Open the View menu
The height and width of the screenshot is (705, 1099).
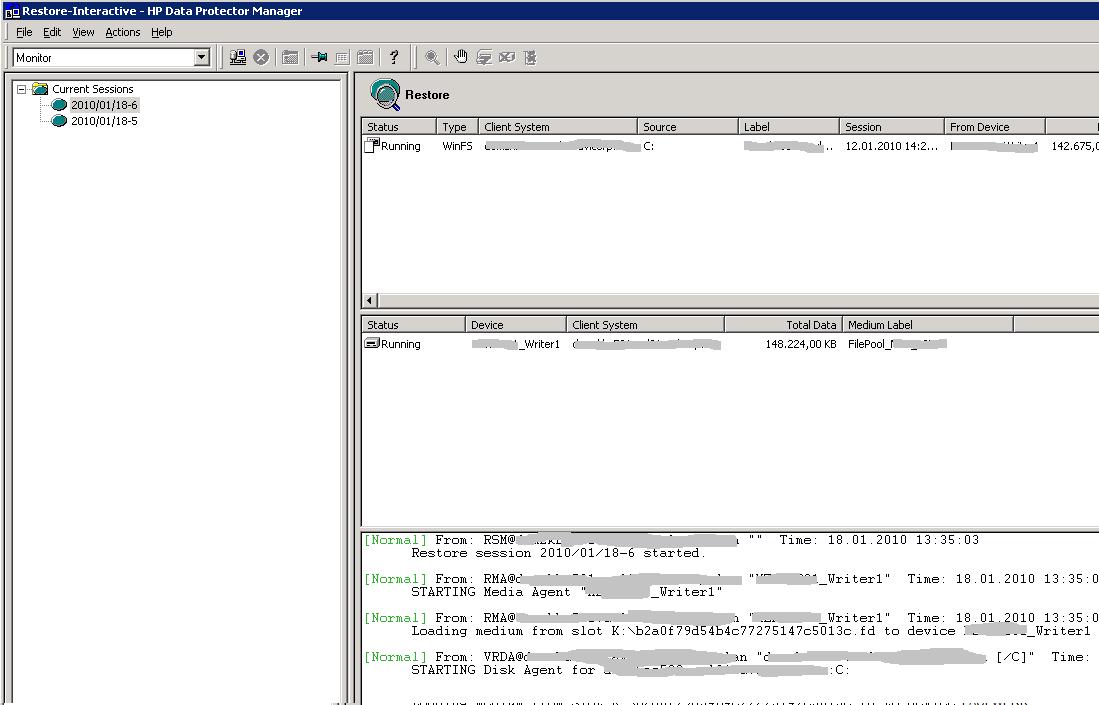click(x=83, y=32)
